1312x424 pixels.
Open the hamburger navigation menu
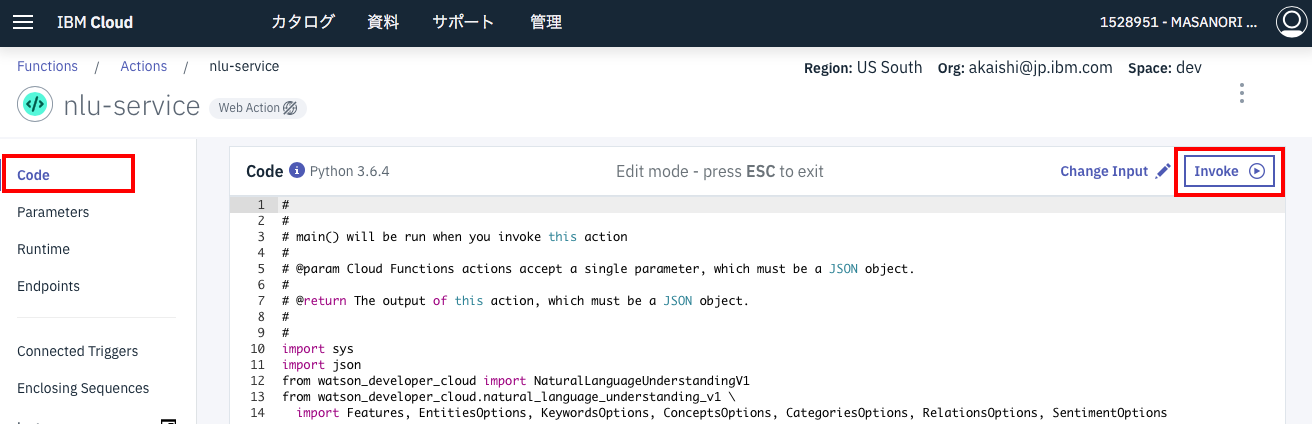coord(23,22)
